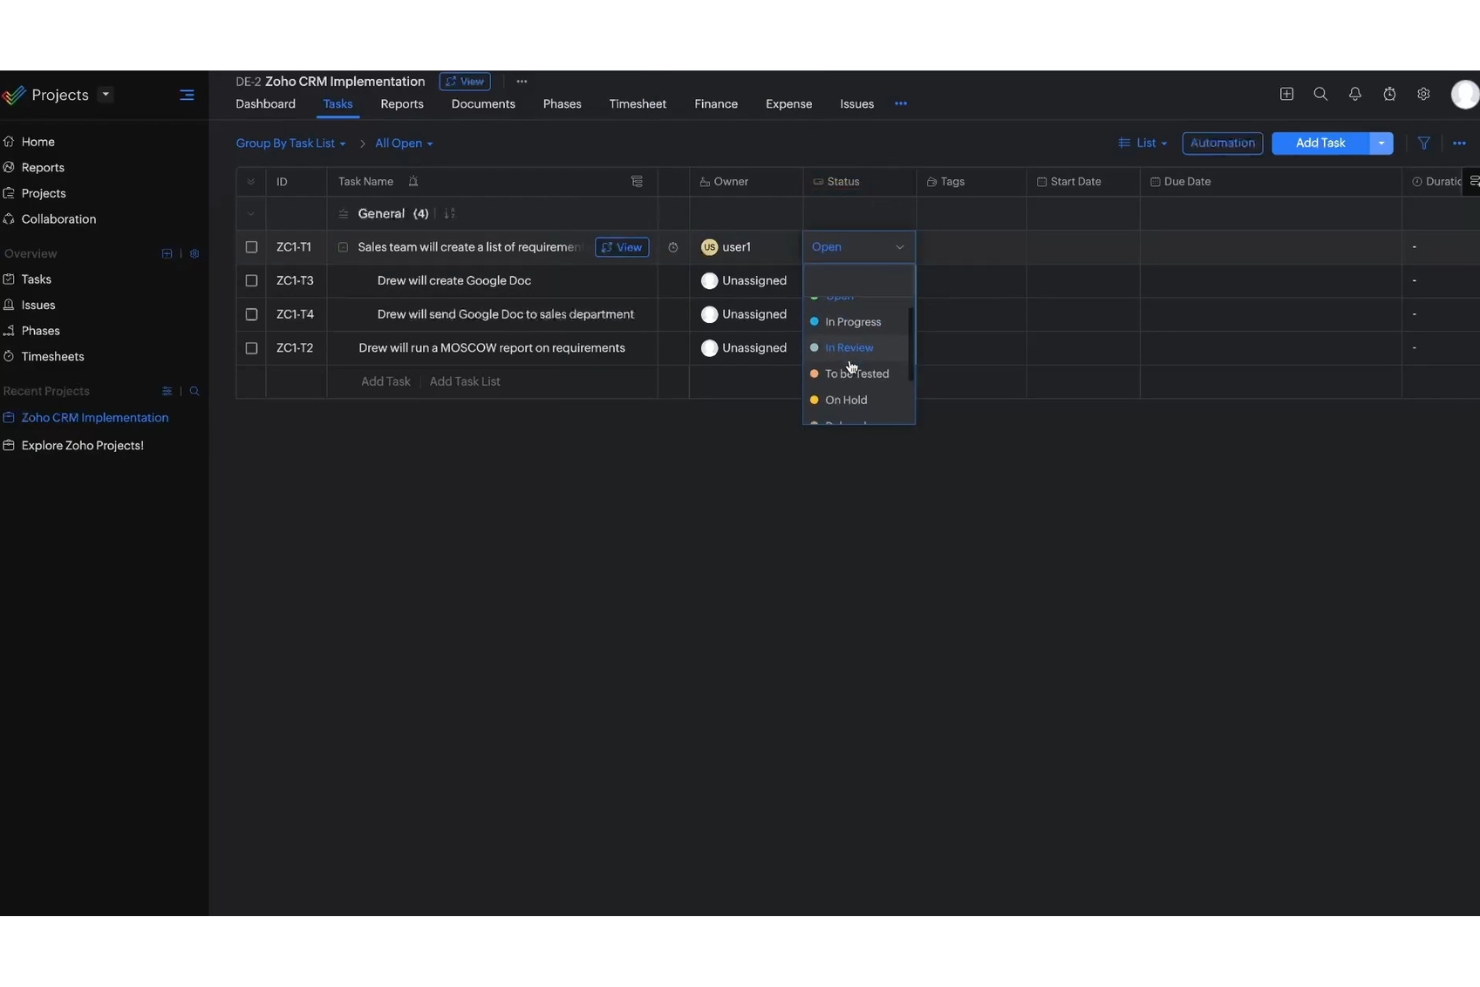Select the In Progress status option
1480x987 pixels.
pos(856,322)
